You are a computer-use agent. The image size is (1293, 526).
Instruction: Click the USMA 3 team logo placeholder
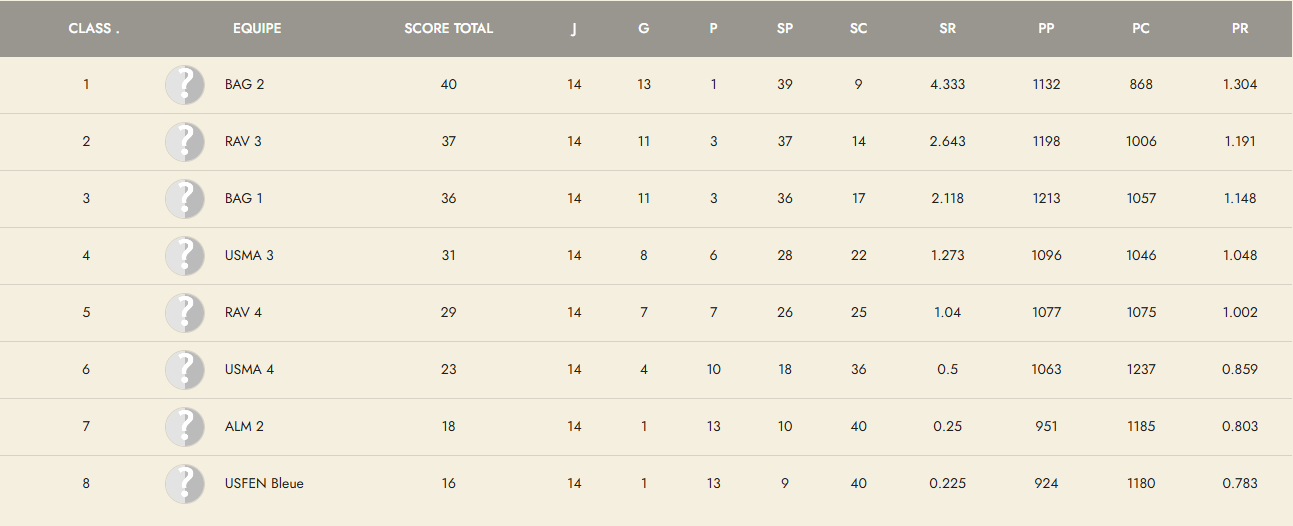point(185,256)
